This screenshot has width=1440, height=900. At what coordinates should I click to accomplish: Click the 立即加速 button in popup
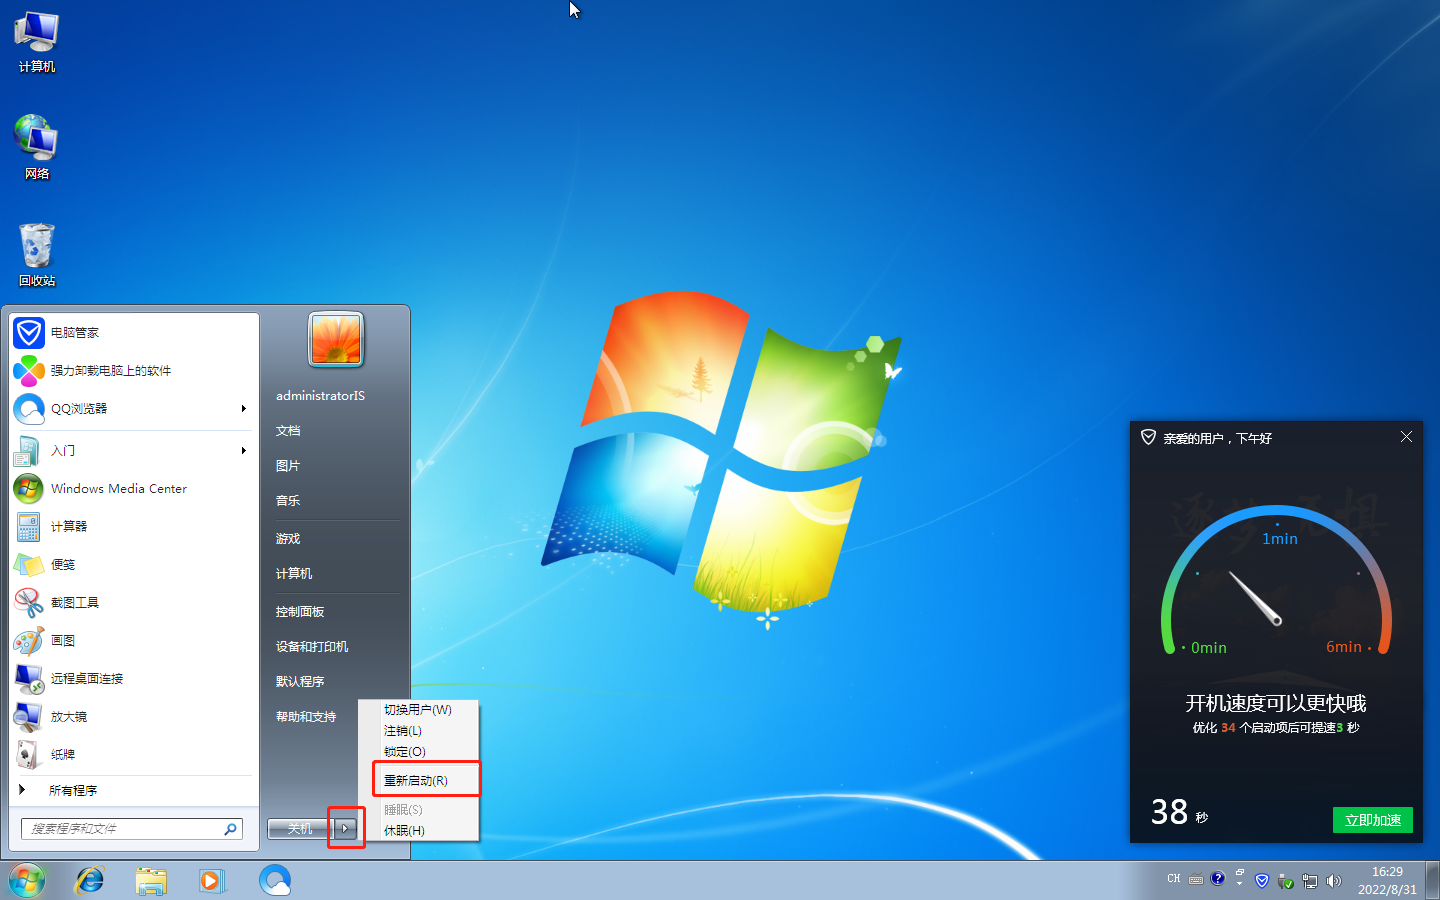click(x=1373, y=820)
